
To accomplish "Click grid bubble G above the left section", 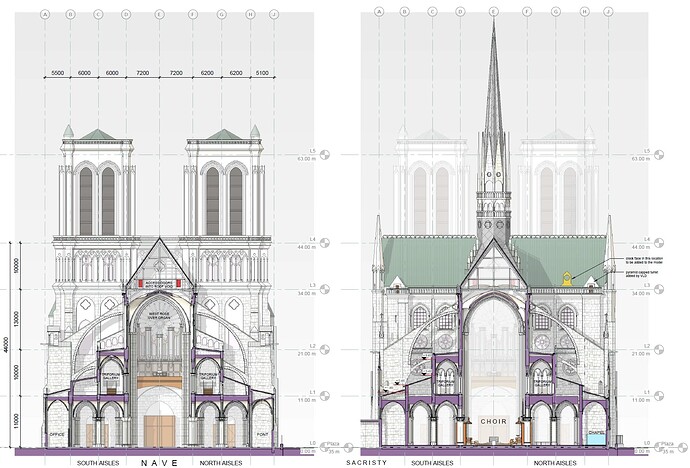I will pyautogui.click(x=221, y=15).
